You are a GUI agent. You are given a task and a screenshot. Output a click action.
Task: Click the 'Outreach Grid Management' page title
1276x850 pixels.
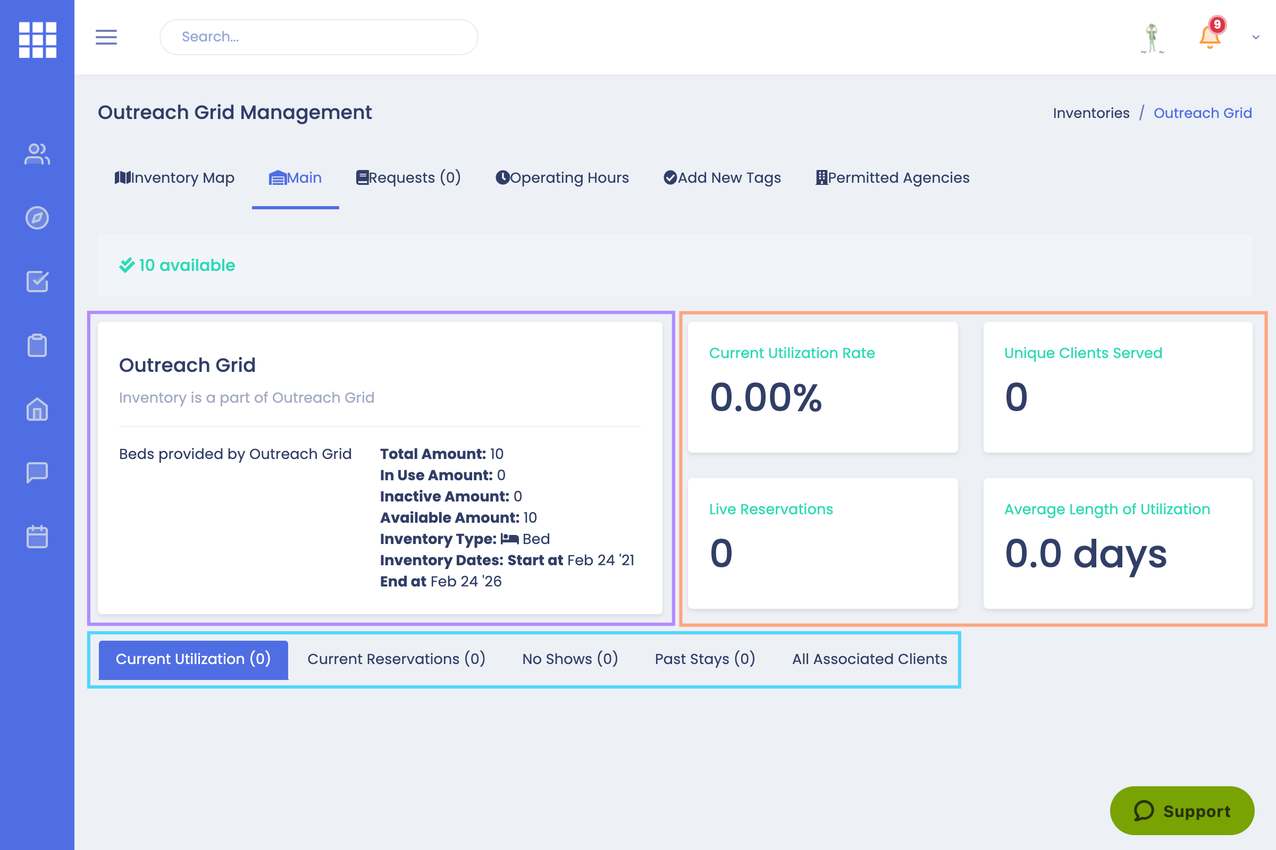tap(235, 113)
